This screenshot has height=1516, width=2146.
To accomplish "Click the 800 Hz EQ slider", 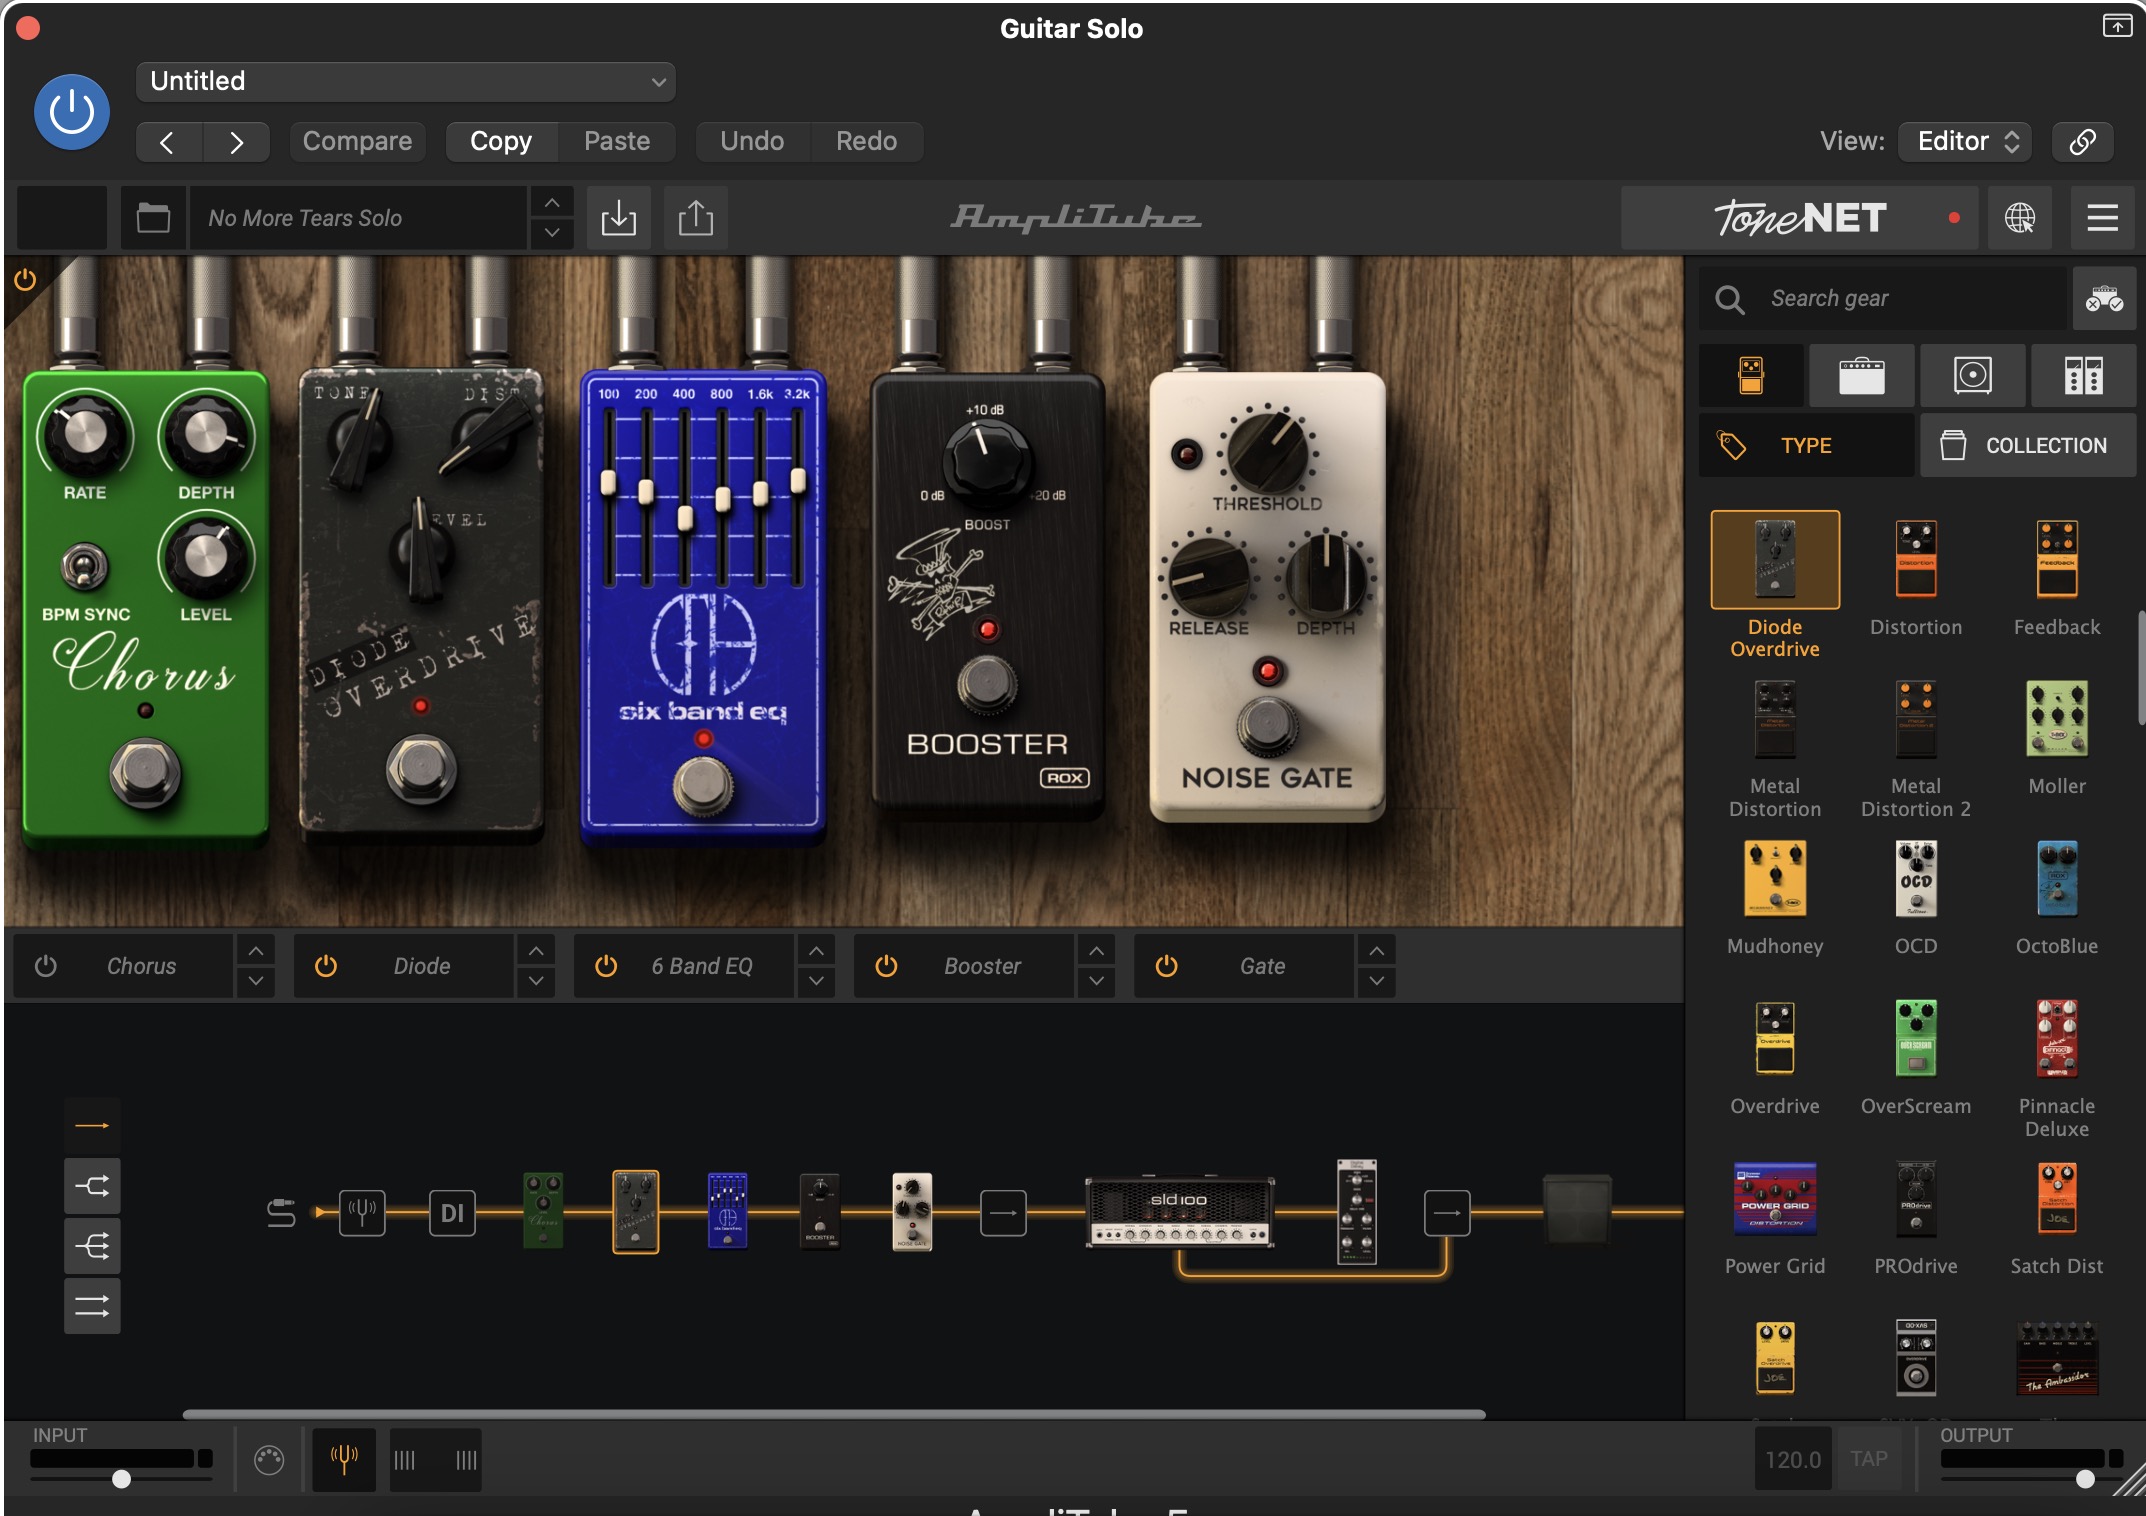I will click(x=722, y=497).
